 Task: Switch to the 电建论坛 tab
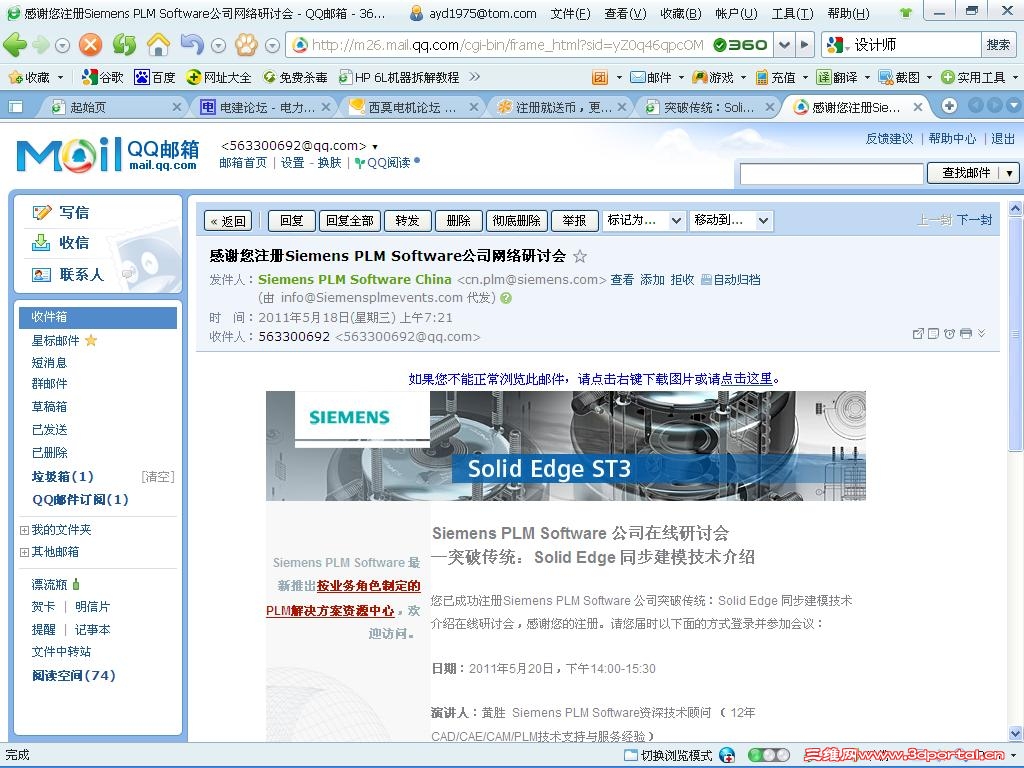(266, 107)
